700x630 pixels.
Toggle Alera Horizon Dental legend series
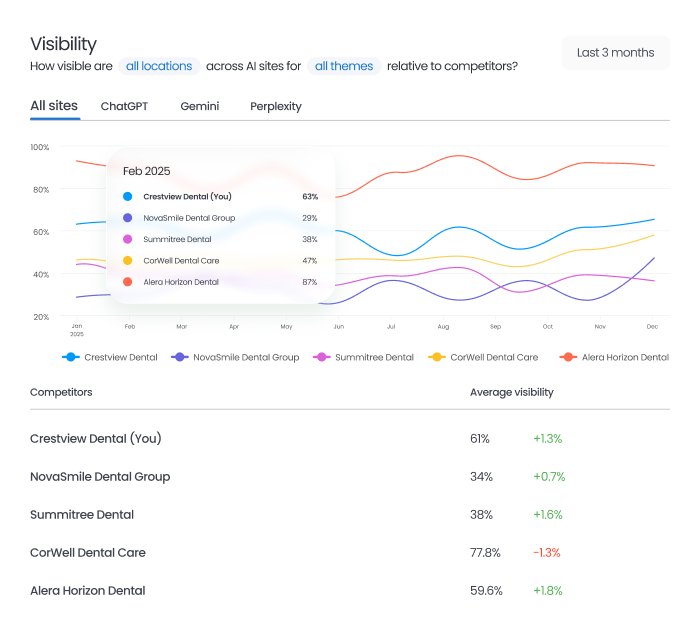[614, 357]
